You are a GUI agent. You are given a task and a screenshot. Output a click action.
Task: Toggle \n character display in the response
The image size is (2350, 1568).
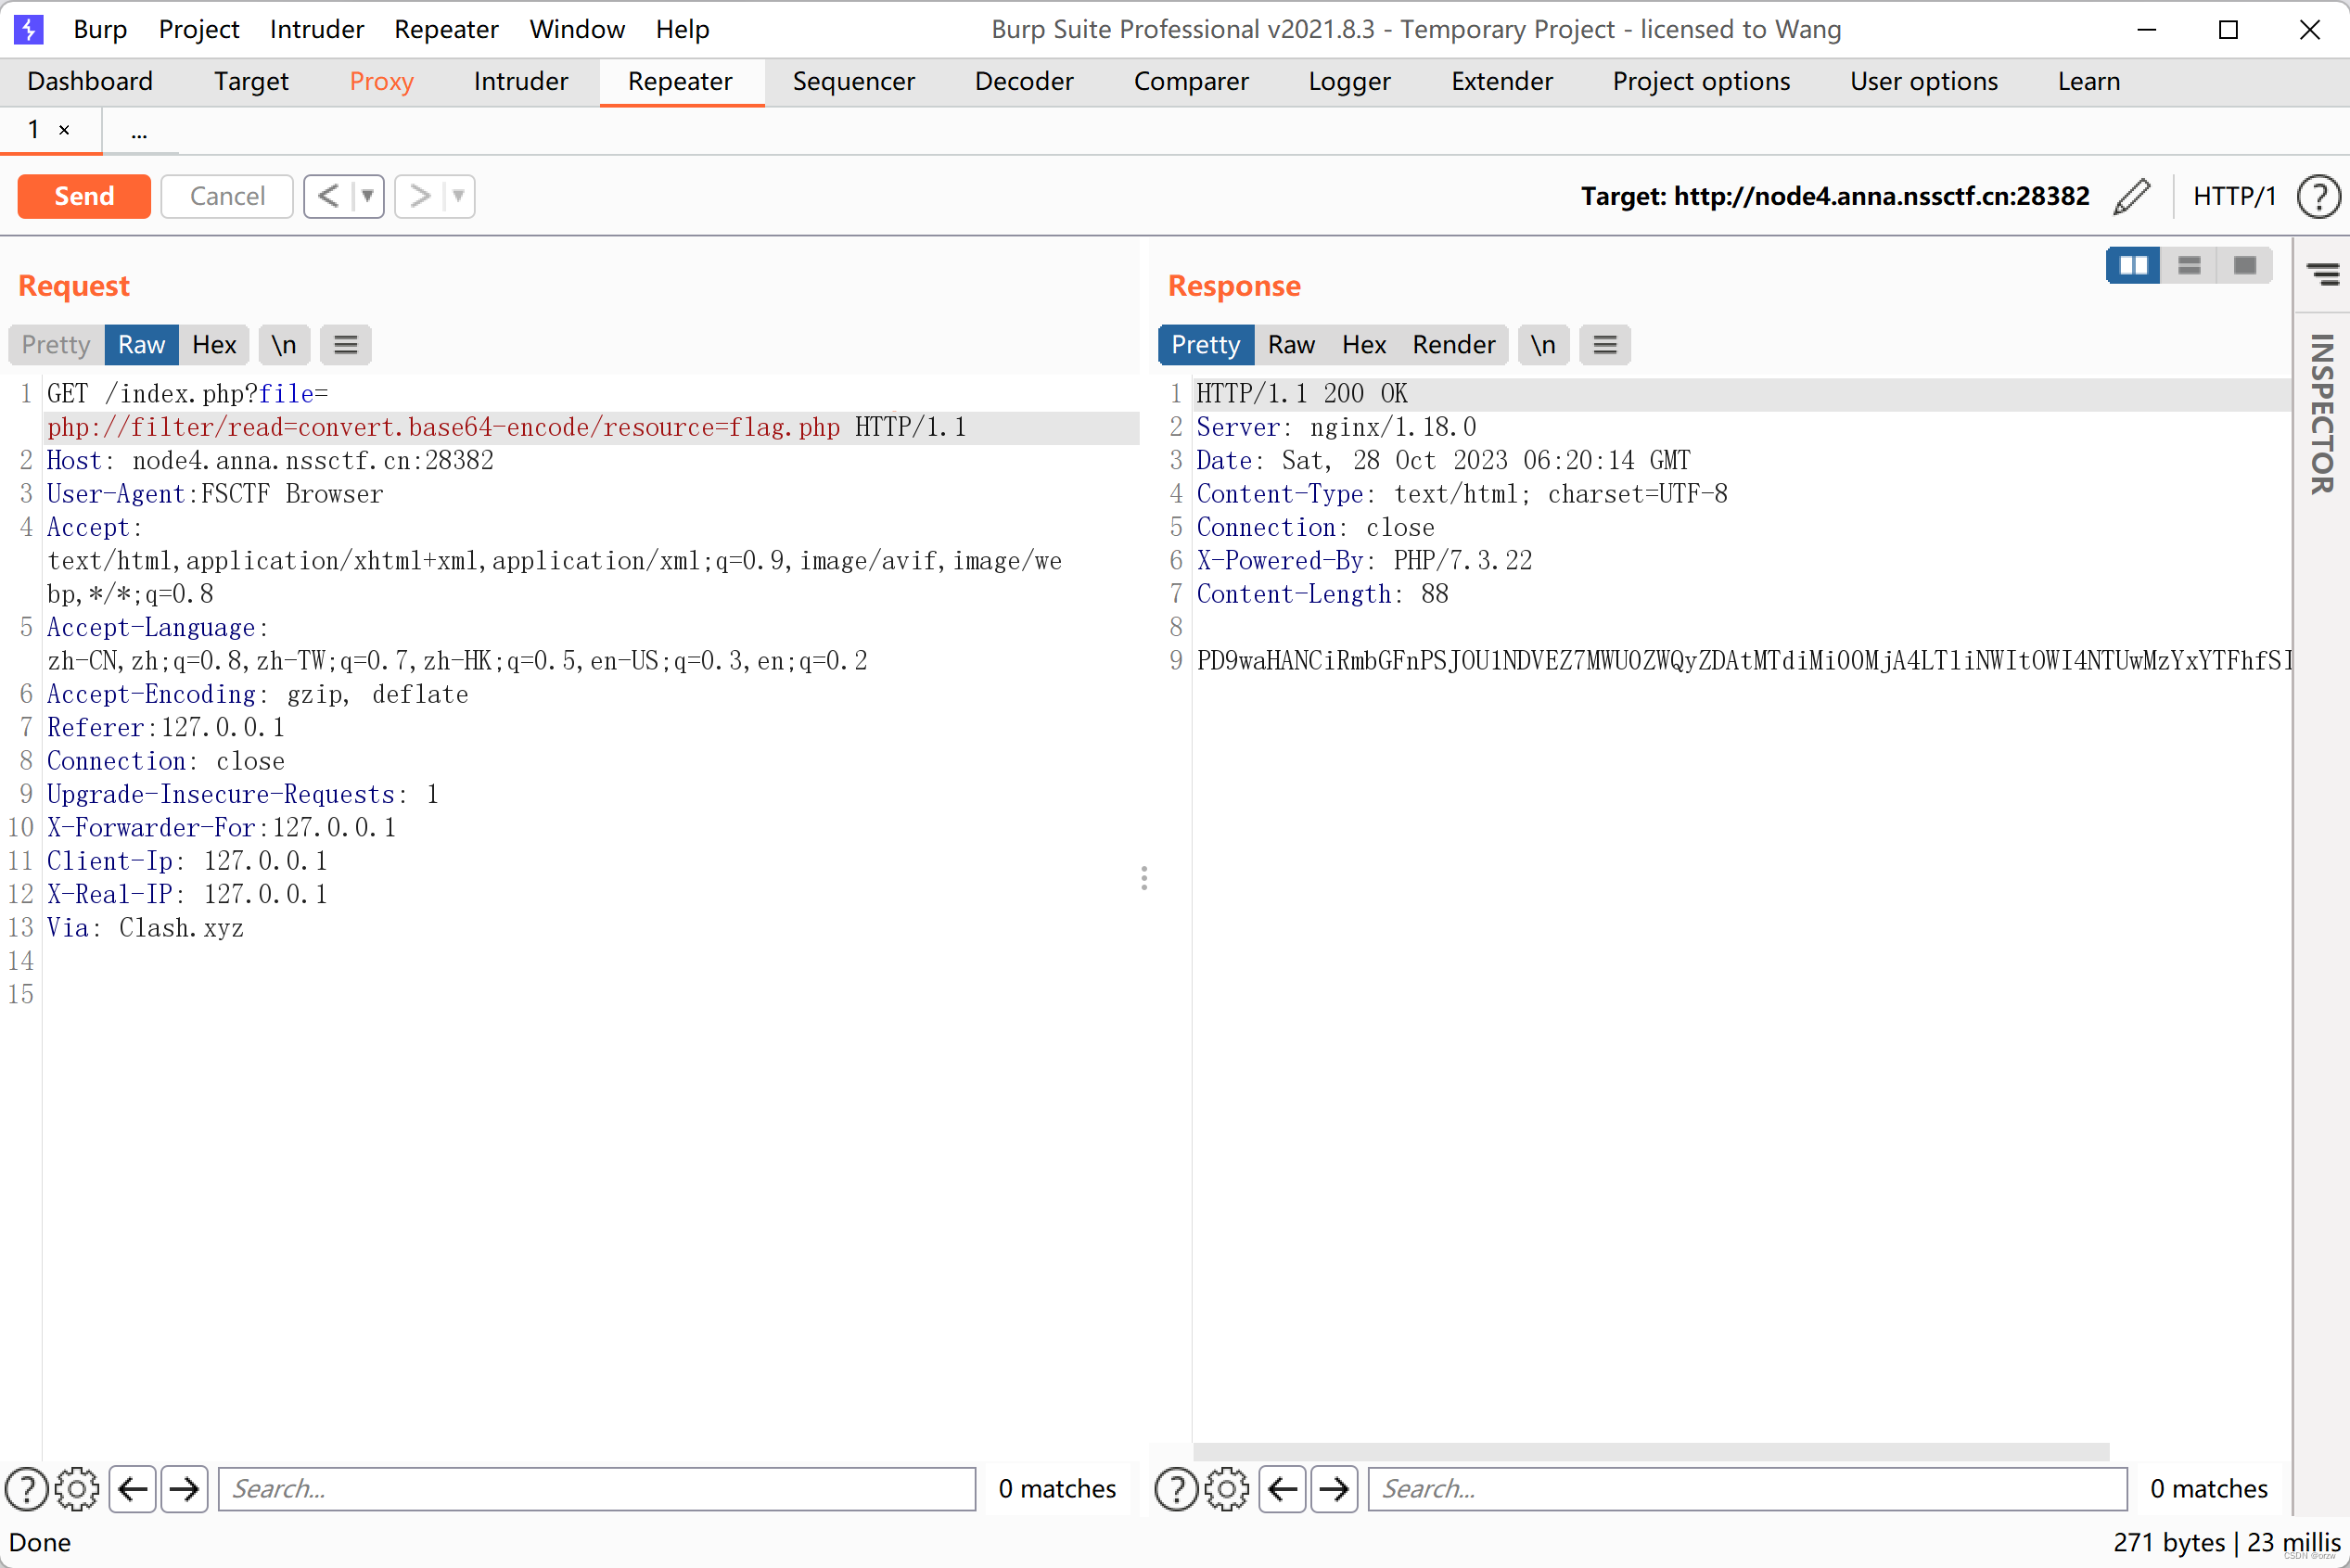[x=1543, y=344]
